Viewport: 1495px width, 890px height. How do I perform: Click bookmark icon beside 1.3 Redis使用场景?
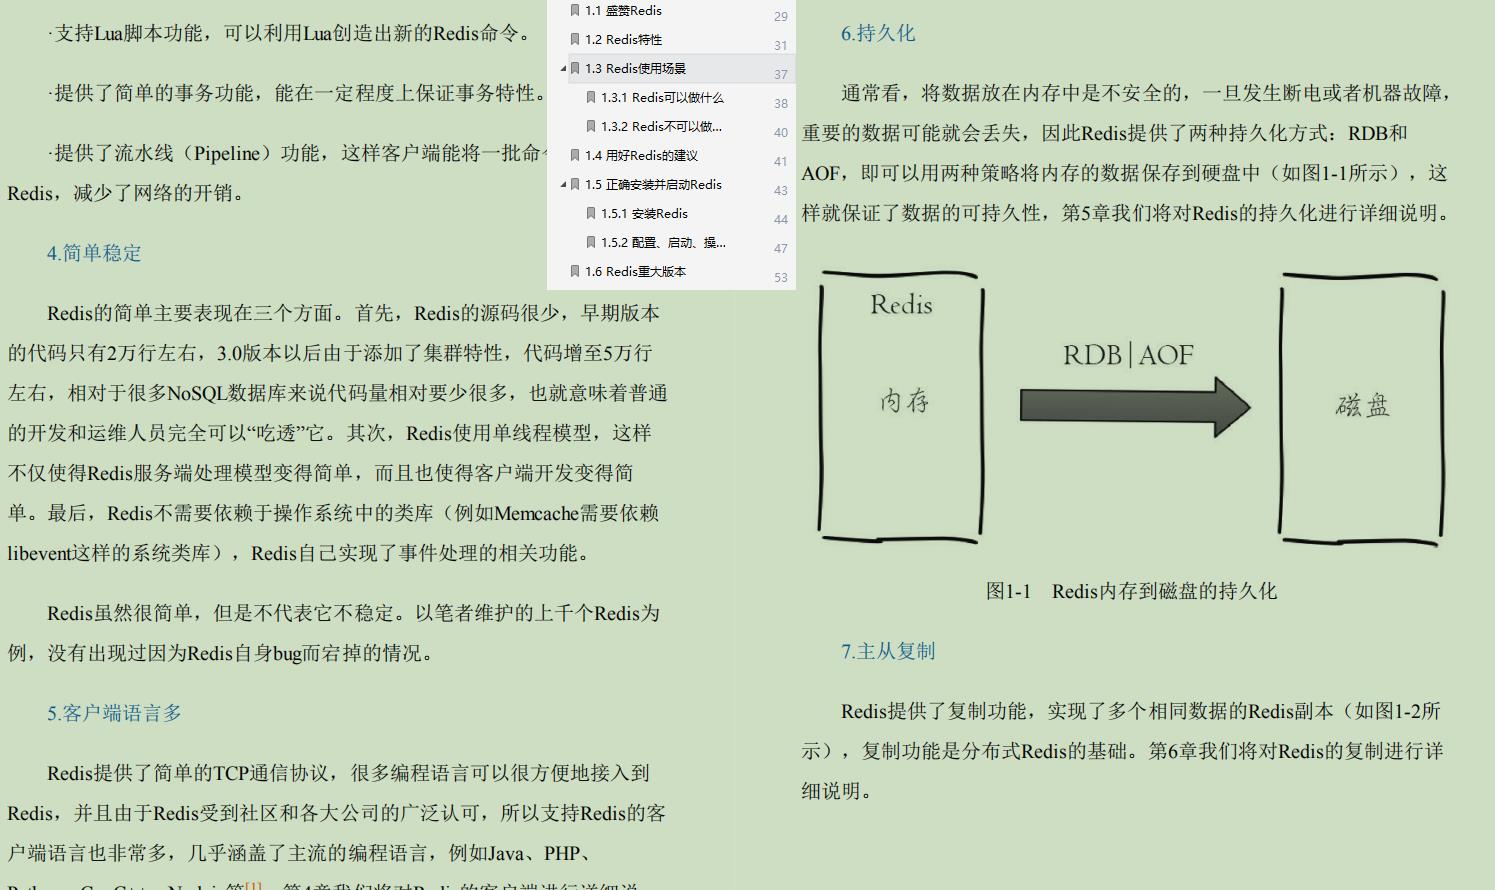coord(575,69)
